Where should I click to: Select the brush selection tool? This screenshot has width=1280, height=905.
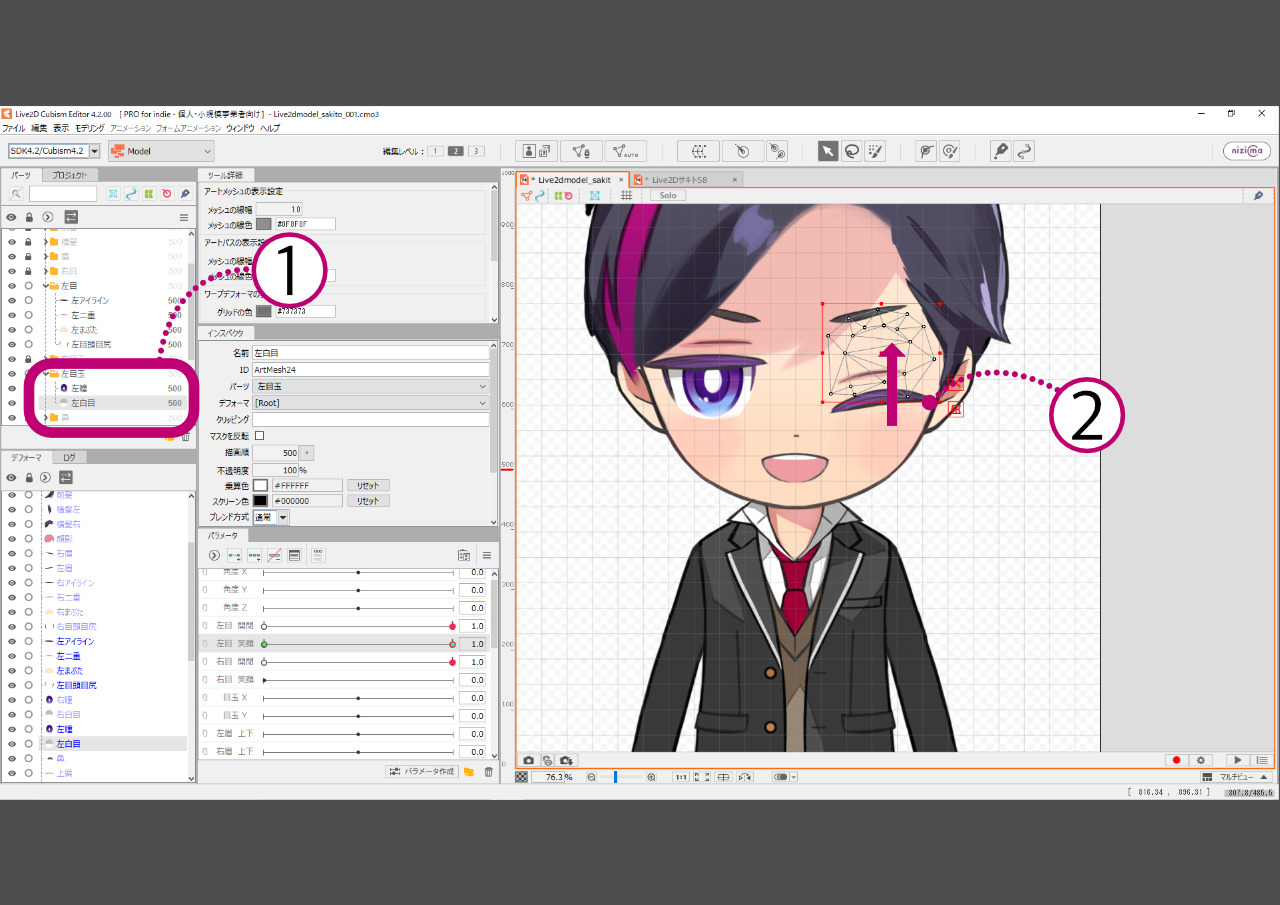point(875,151)
